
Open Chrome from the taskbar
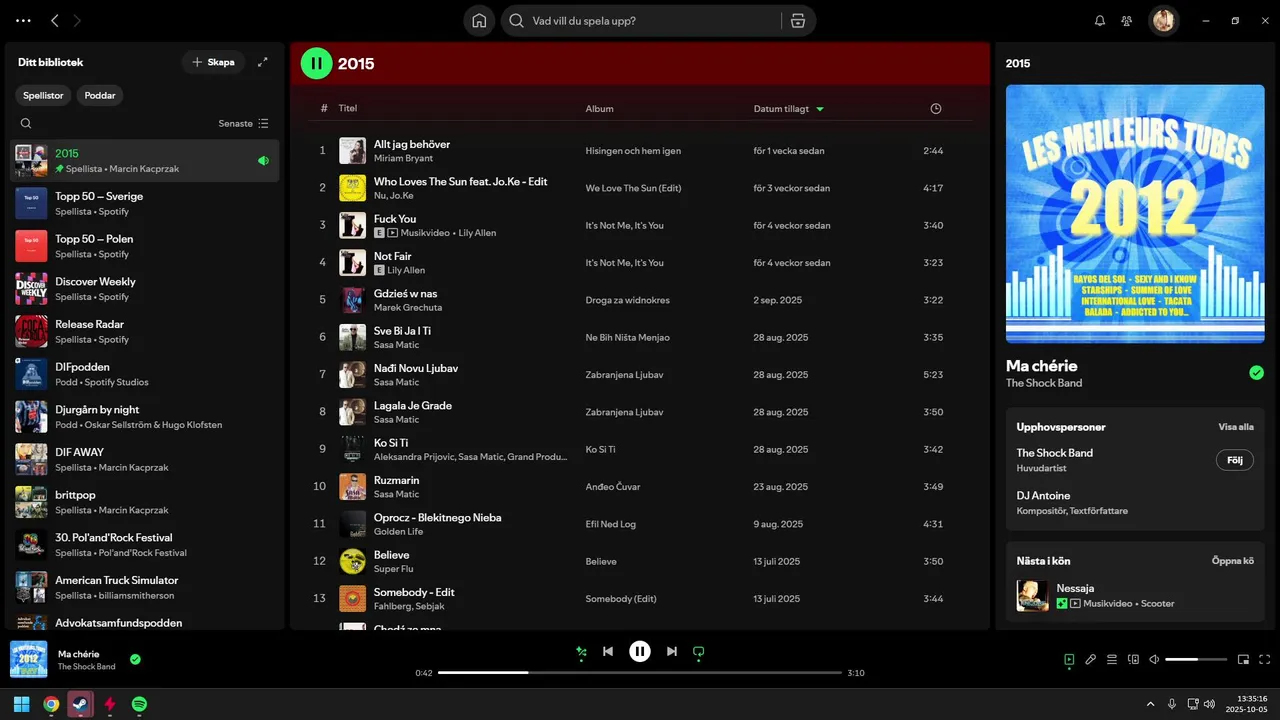[51, 704]
